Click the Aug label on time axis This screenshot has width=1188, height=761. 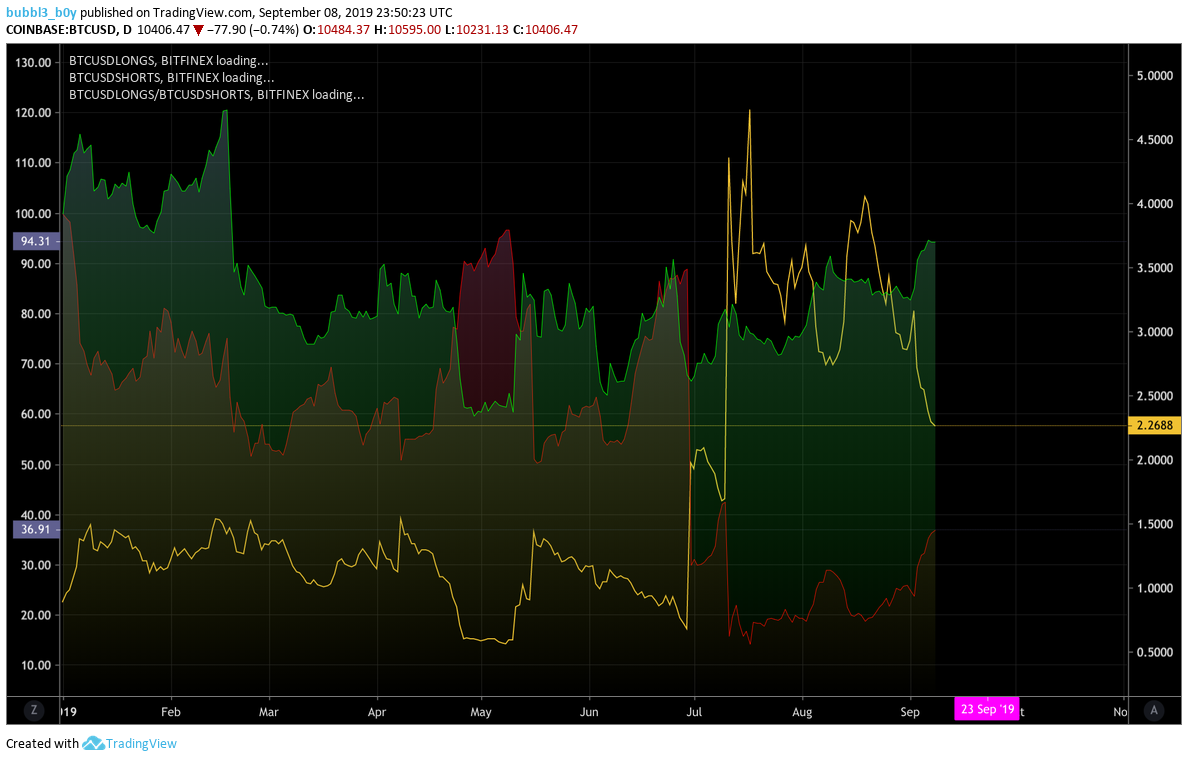(x=802, y=712)
